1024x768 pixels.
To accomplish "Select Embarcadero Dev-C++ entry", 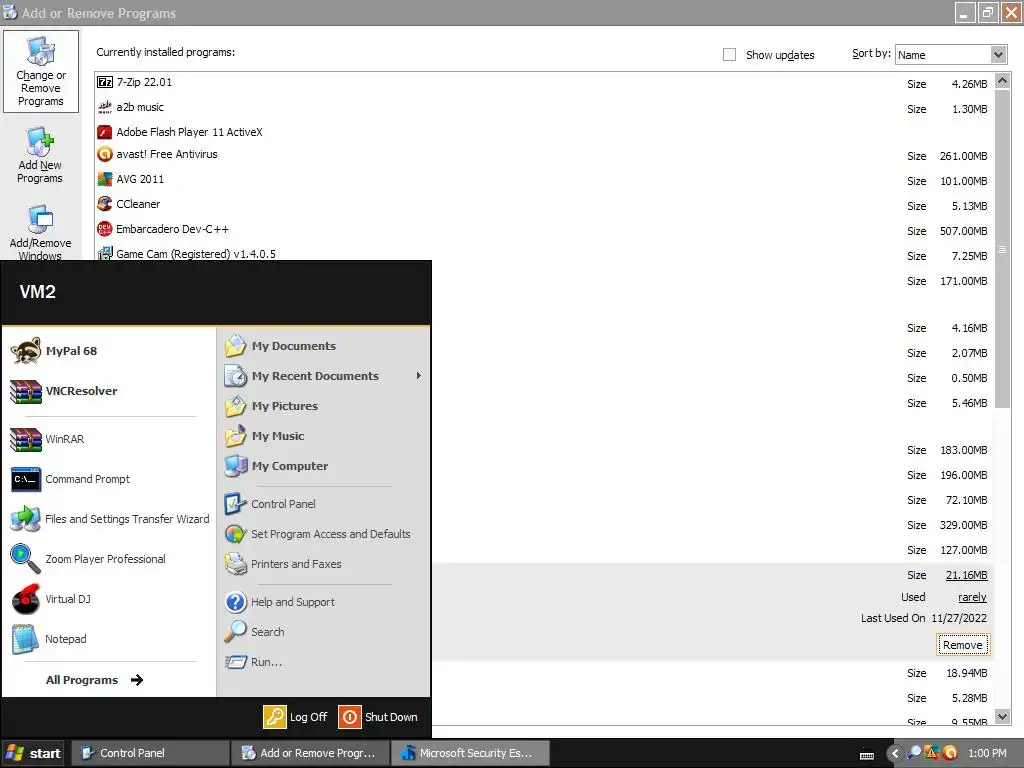I will click(544, 229).
